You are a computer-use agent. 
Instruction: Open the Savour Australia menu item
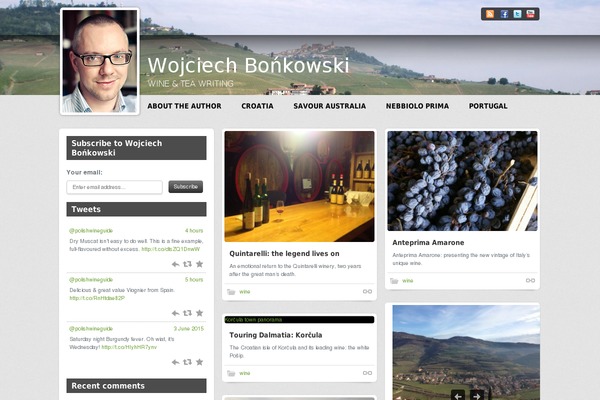(329, 106)
